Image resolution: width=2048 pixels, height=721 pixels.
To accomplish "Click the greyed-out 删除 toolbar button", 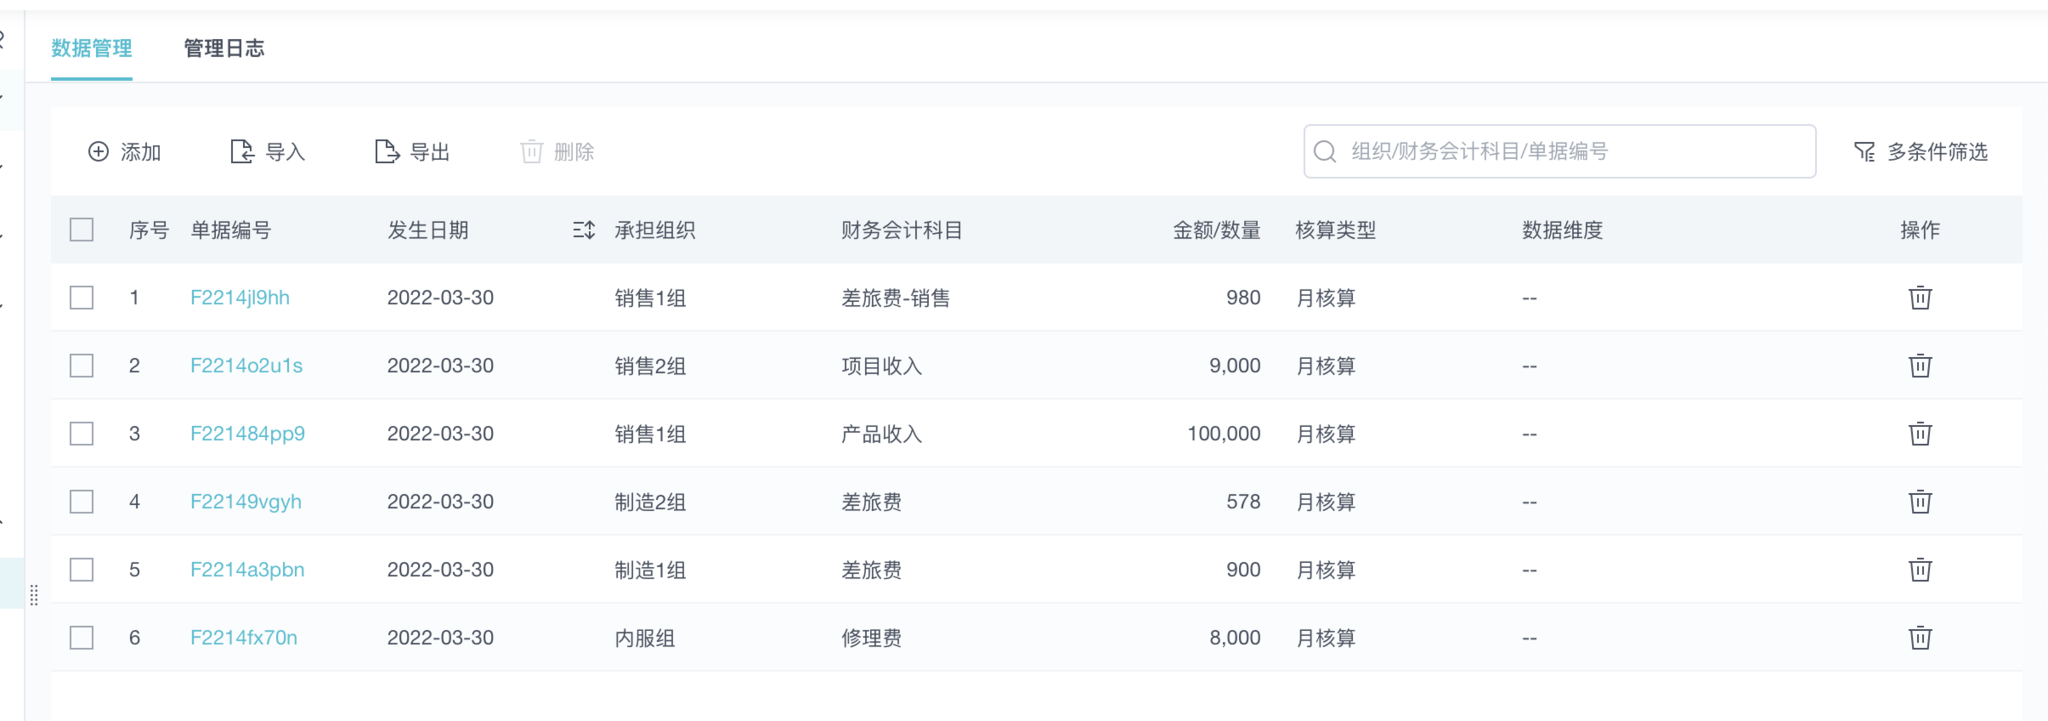I will (x=558, y=152).
